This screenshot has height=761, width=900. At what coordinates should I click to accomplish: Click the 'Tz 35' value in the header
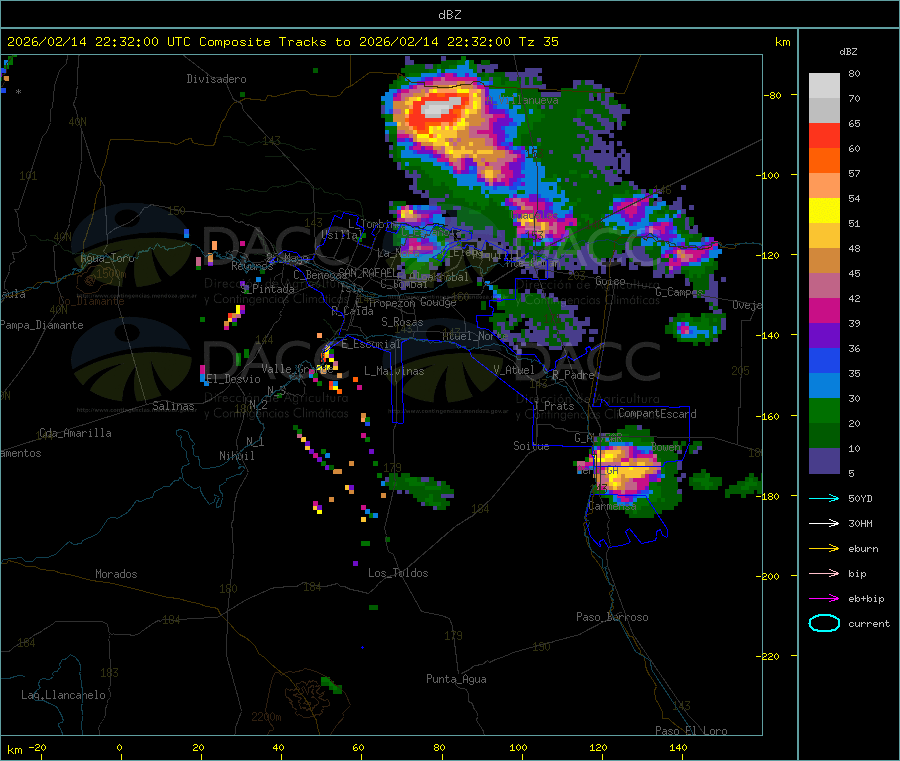point(538,42)
